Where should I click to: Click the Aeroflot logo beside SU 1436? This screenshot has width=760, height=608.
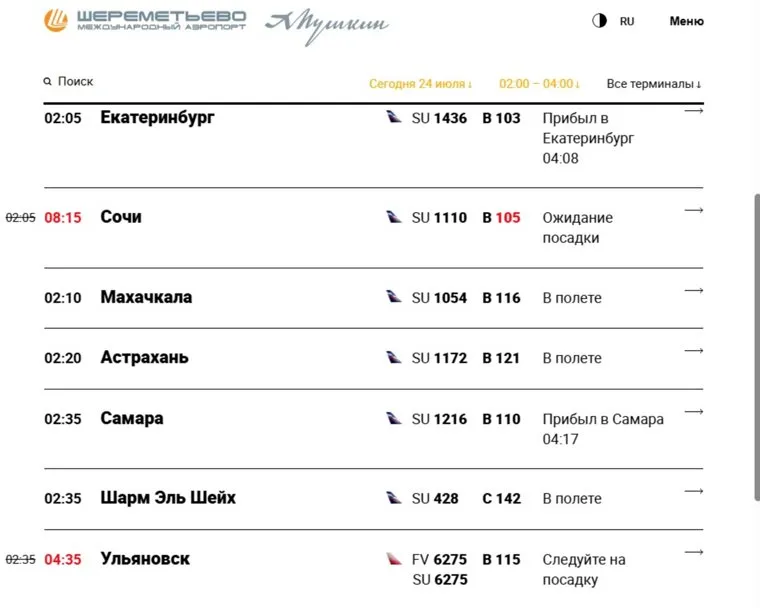394,117
